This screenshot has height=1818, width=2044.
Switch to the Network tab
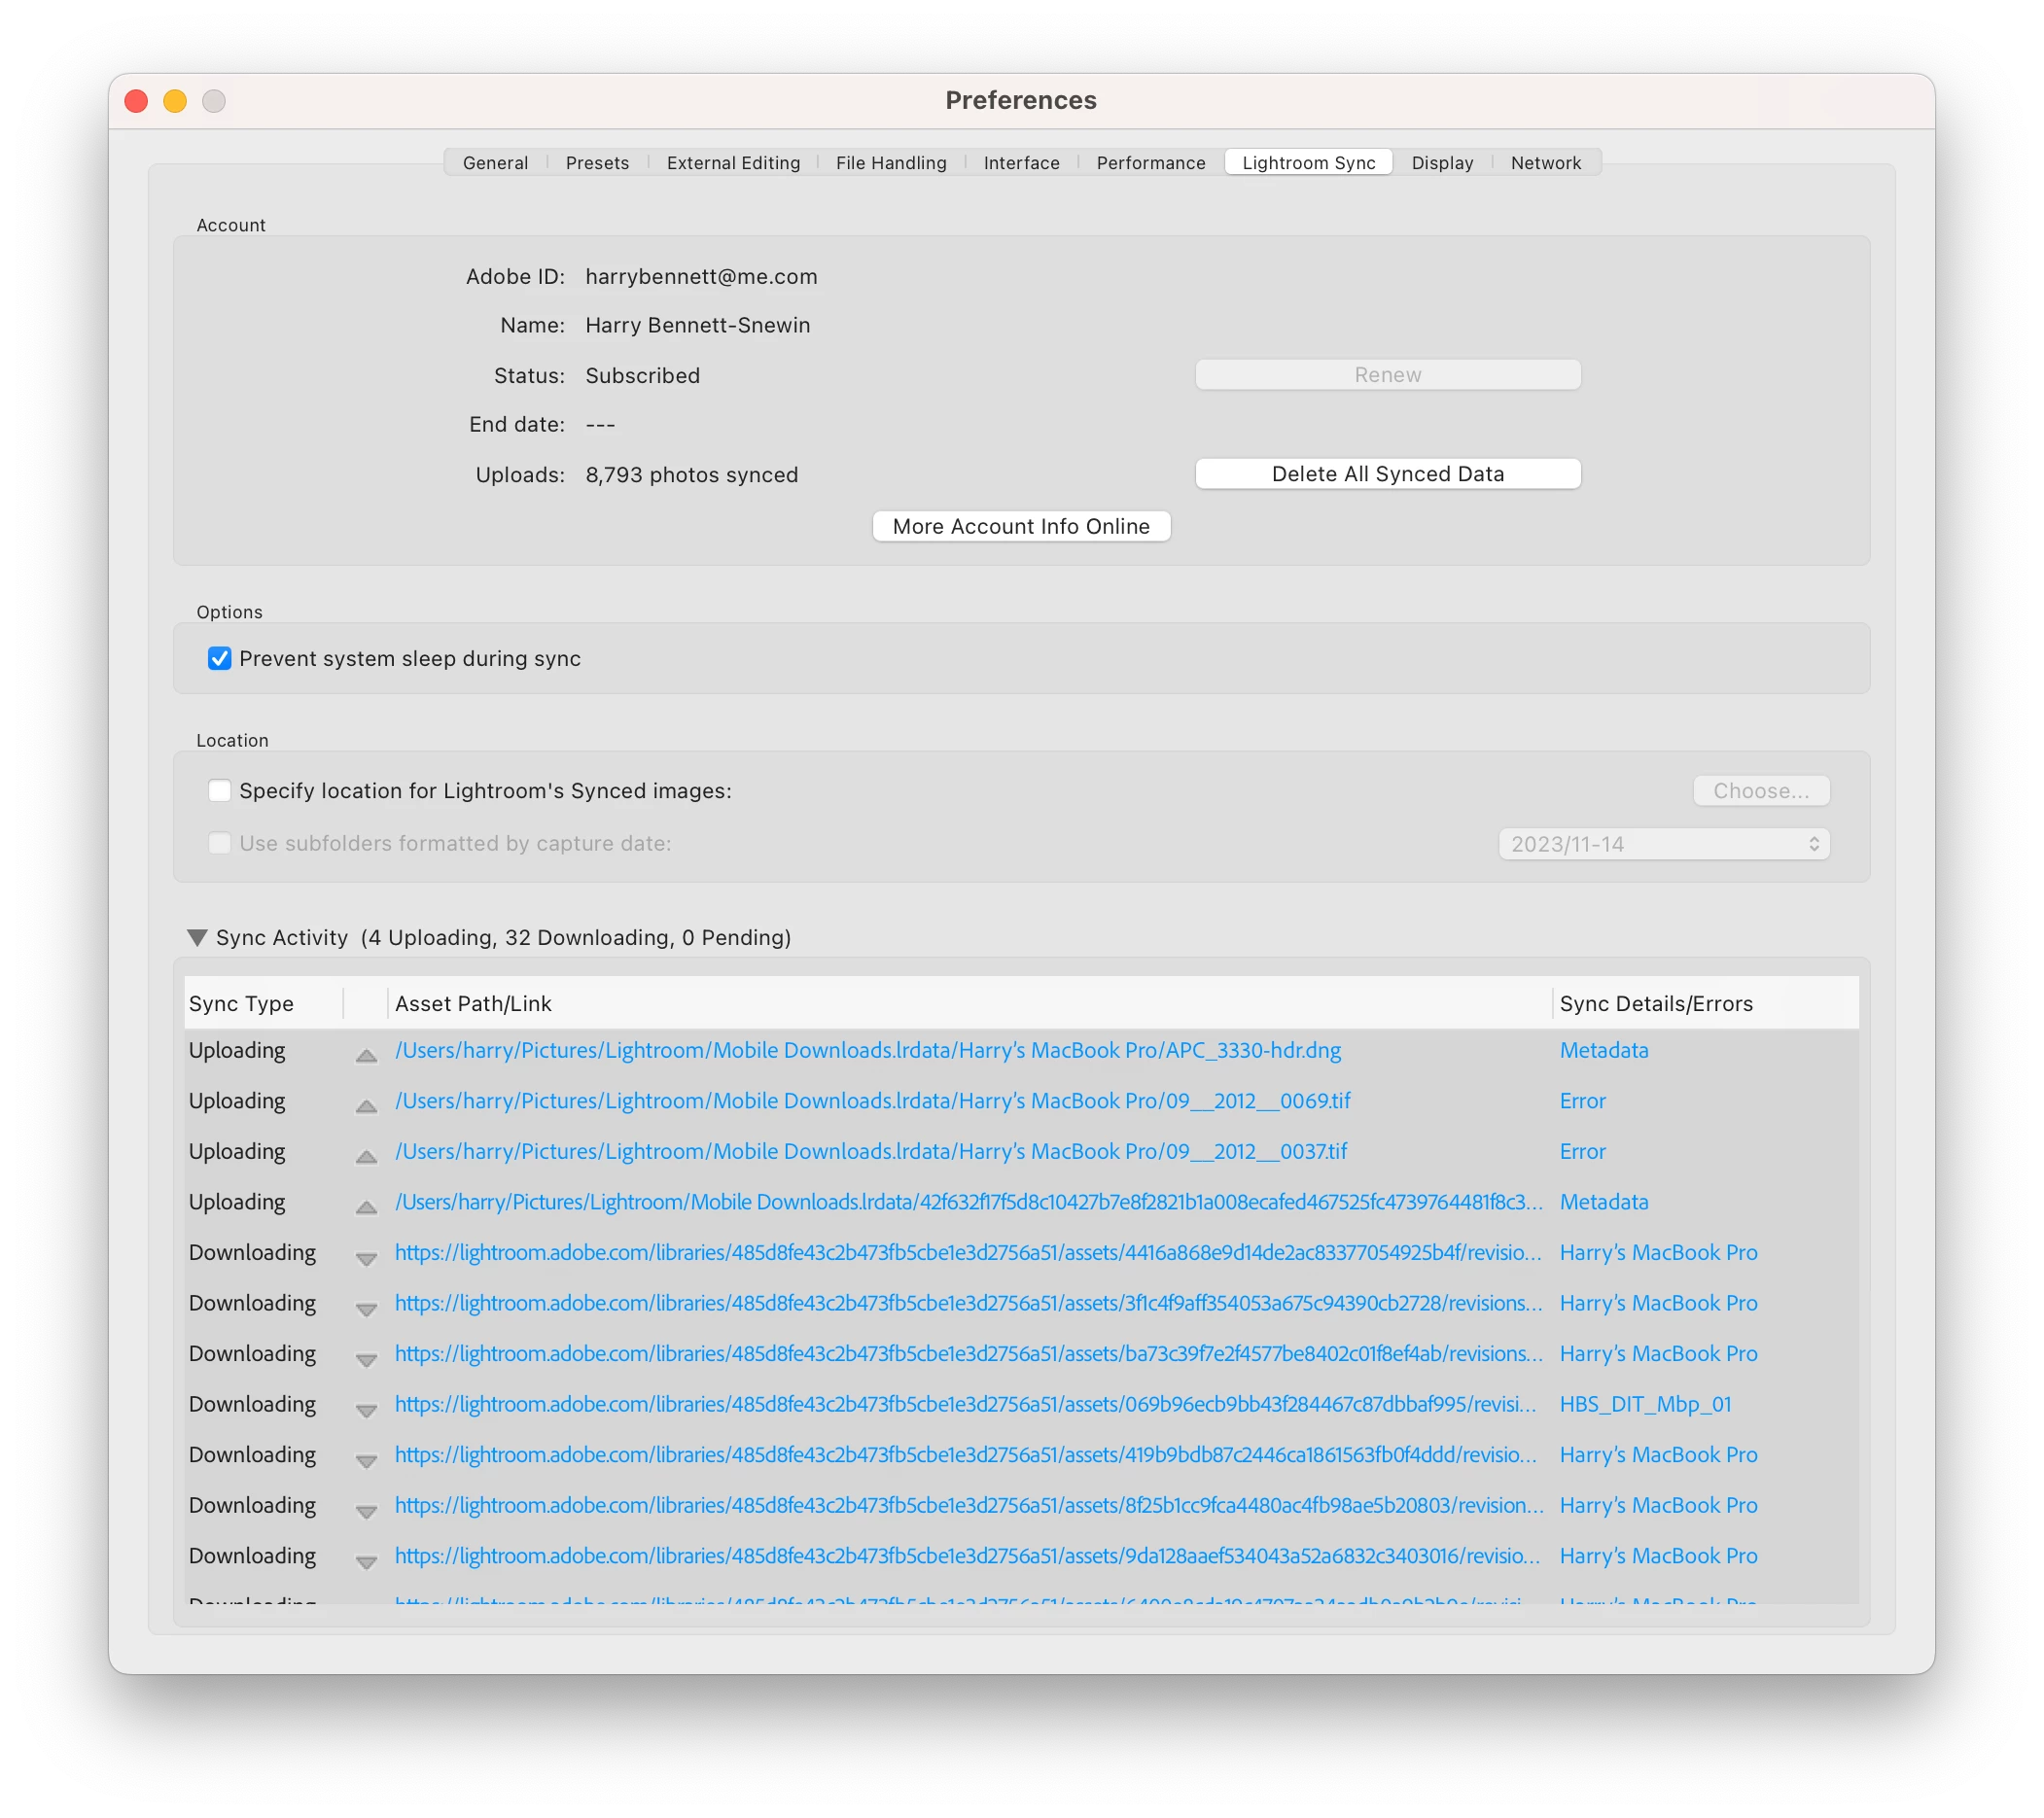click(1545, 163)
